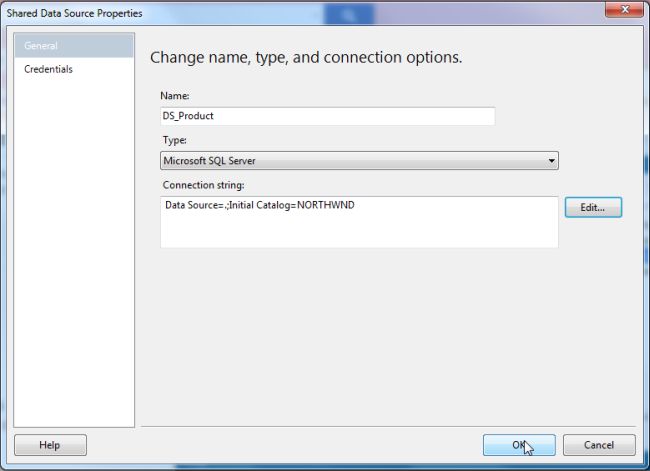Click the Edit... button for connection string

[593, 207]
